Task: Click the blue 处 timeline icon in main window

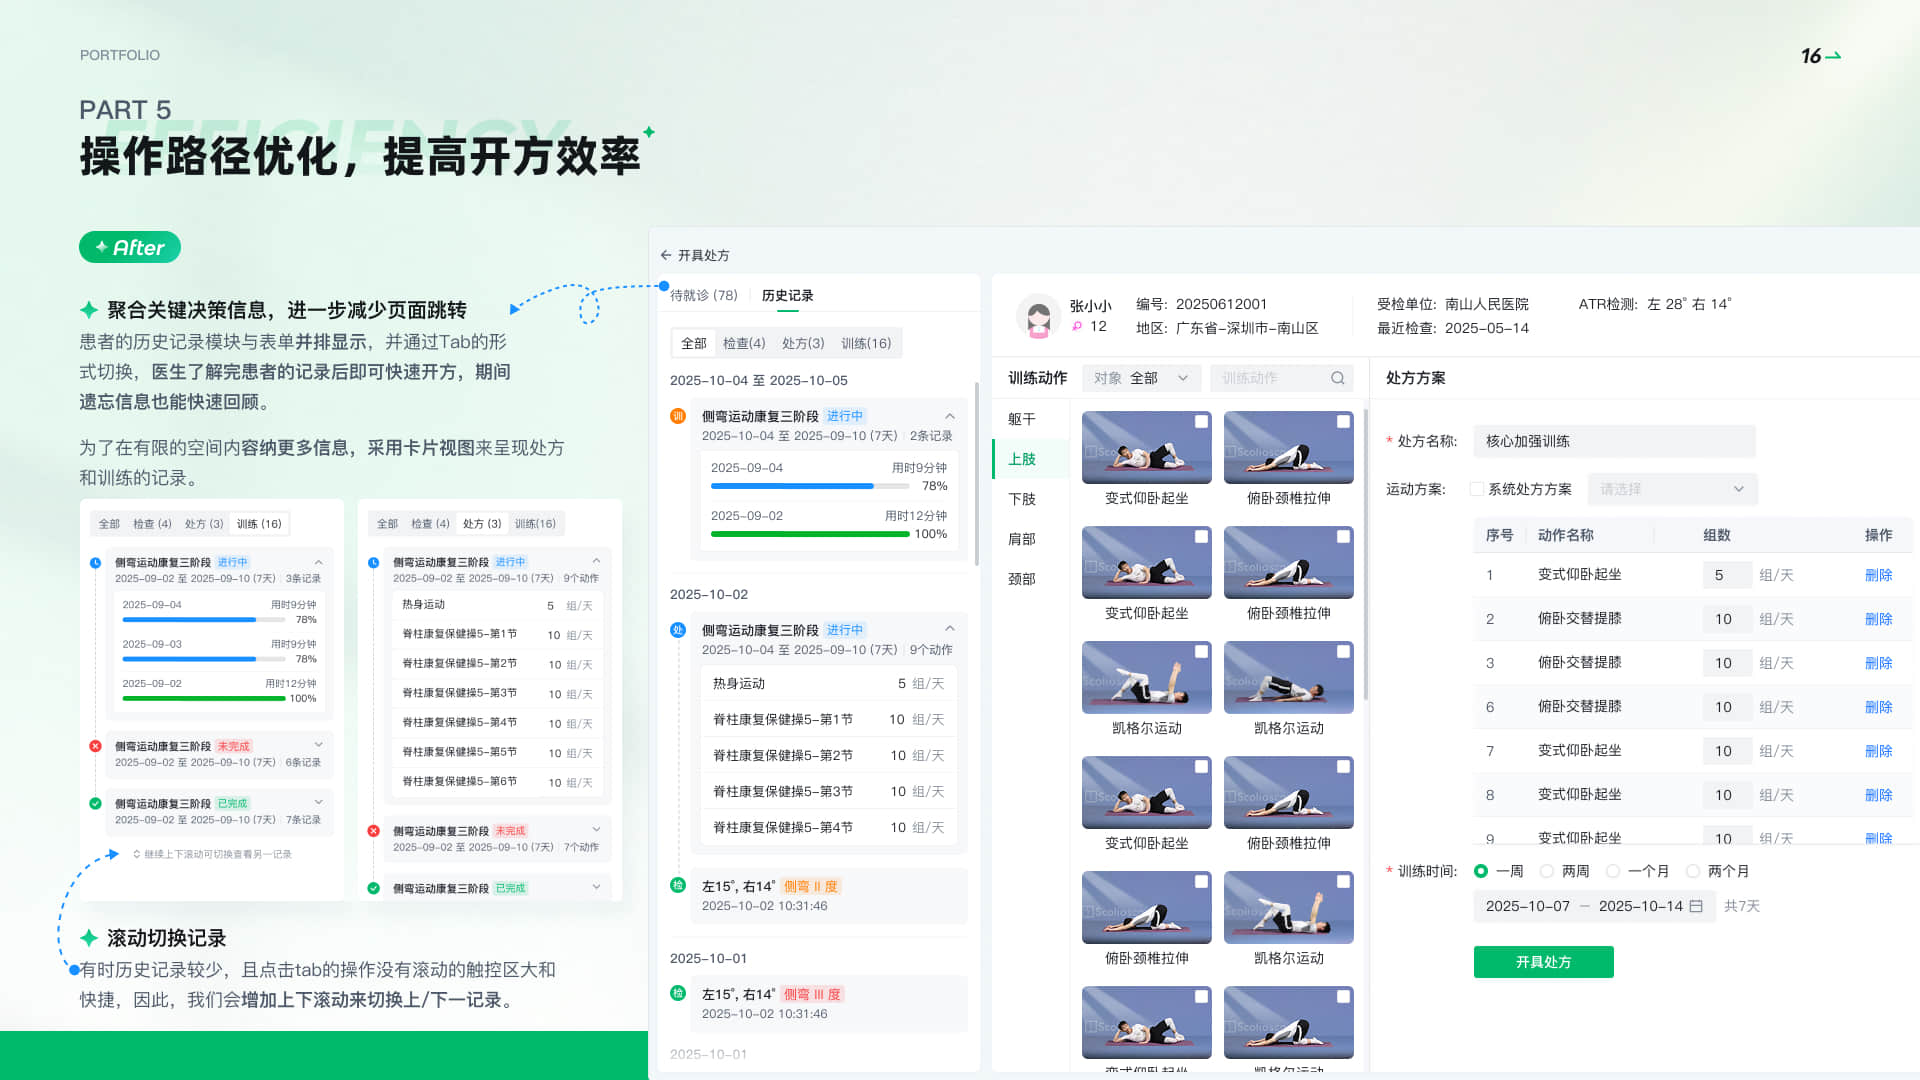Action: pyautogui.click(x=678, y=630)
